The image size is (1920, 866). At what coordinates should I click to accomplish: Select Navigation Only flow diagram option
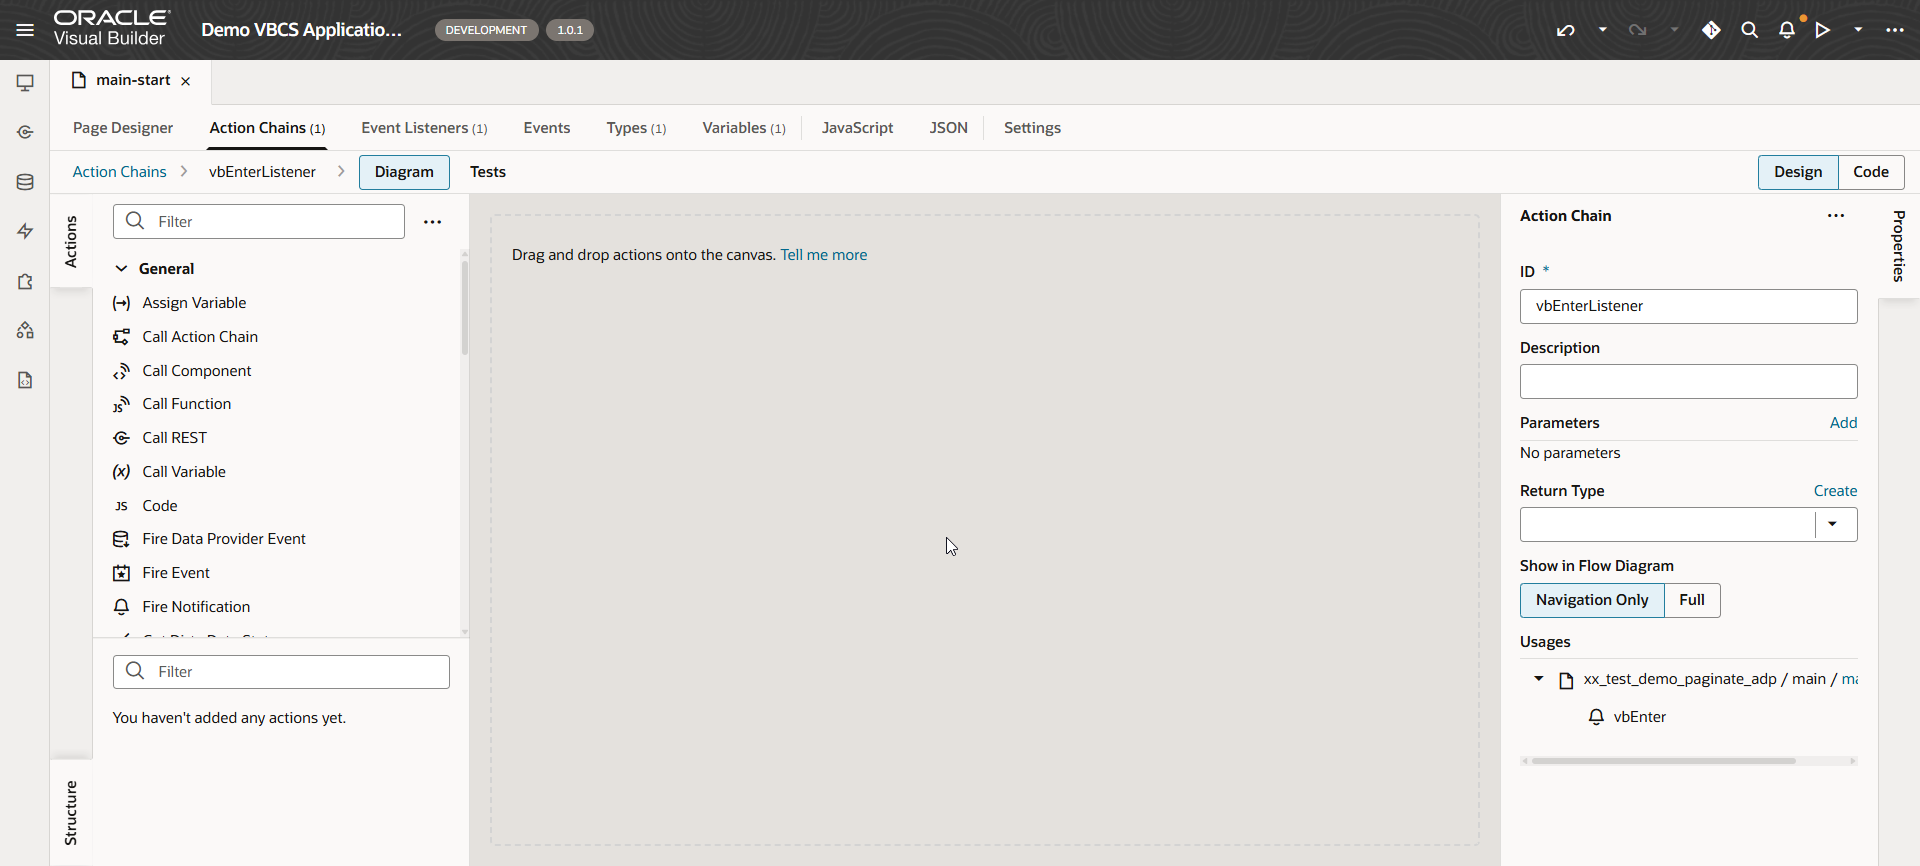click(1591, 600)
